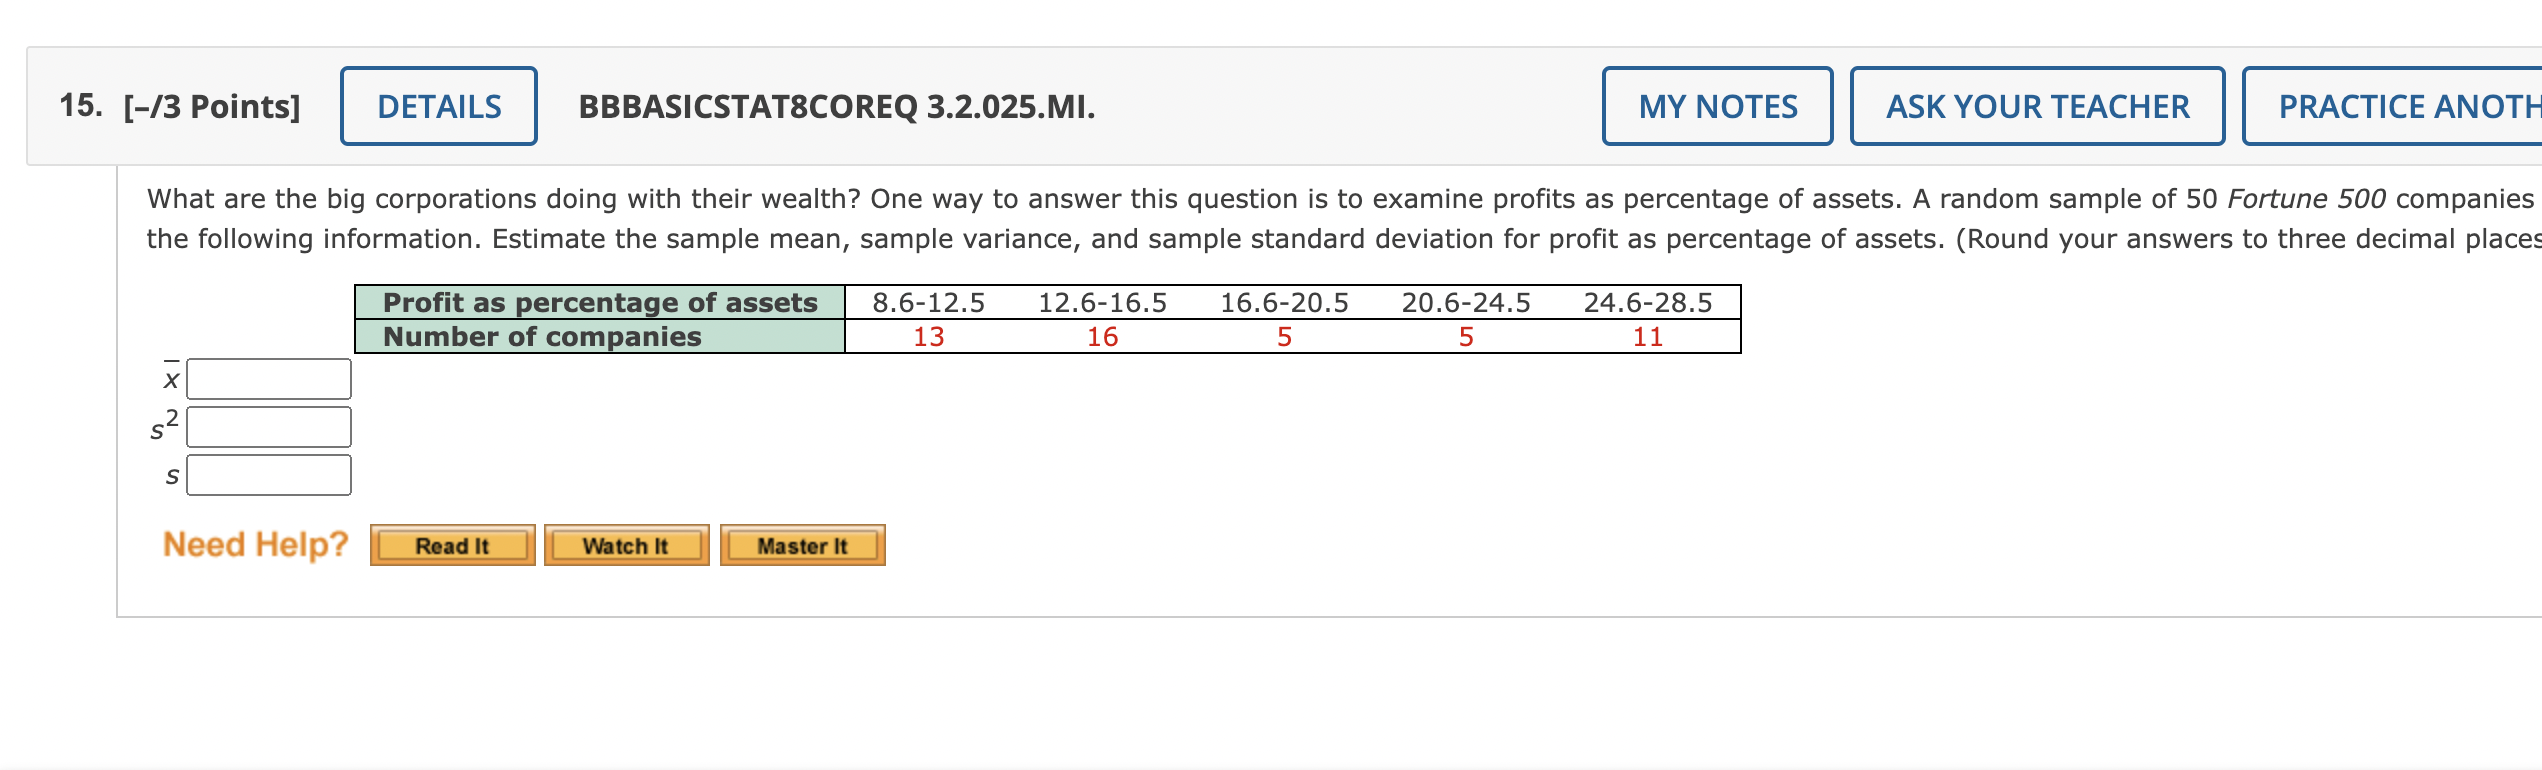Select the question number 15

tap(78, 103)
